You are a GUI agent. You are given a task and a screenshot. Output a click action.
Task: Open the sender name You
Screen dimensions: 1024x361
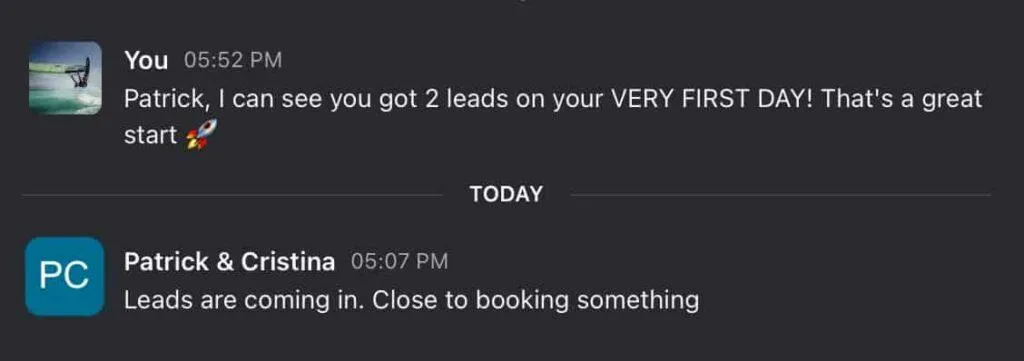point(146,61)
